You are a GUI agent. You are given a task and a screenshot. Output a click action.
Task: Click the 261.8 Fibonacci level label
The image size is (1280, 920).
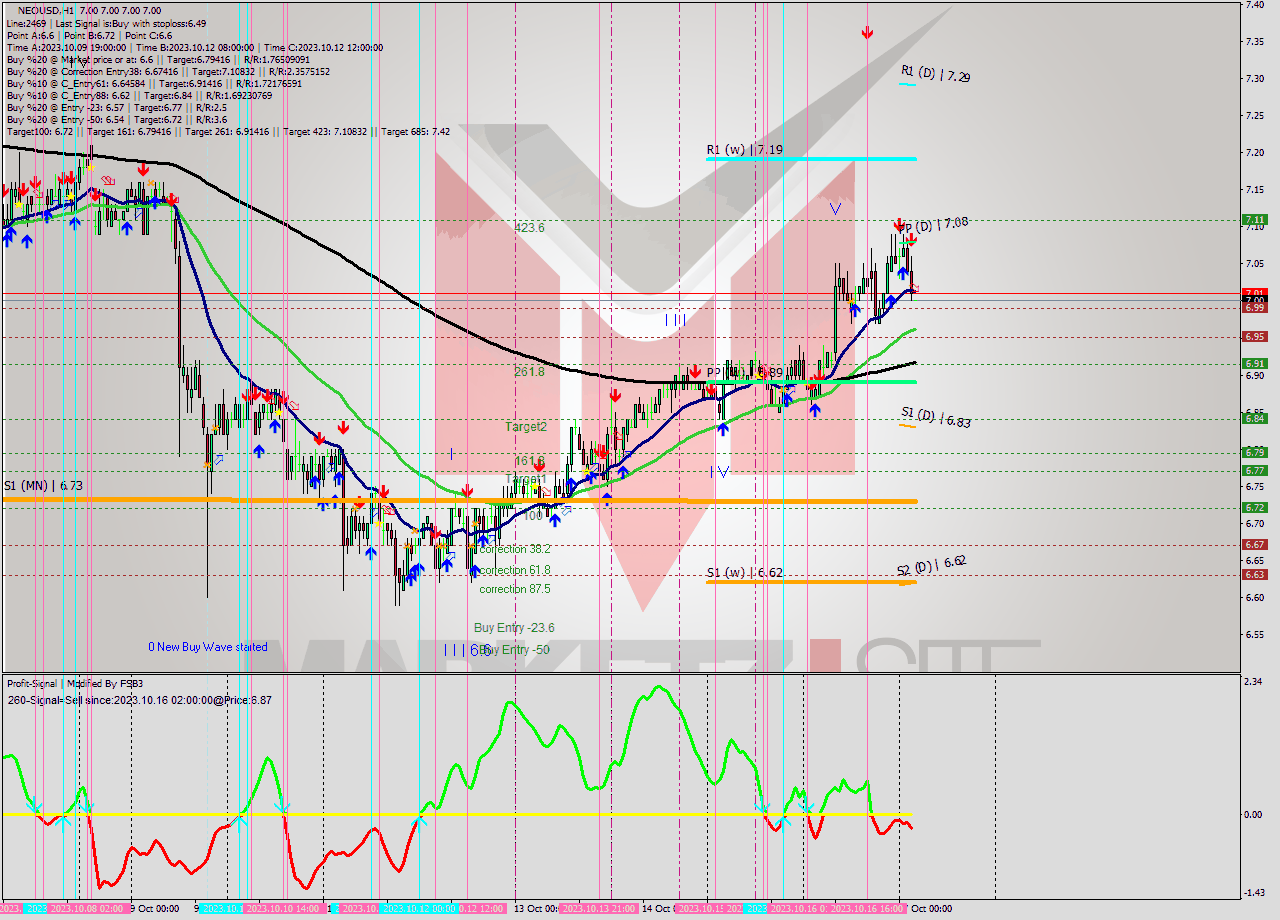pos(529,371)
